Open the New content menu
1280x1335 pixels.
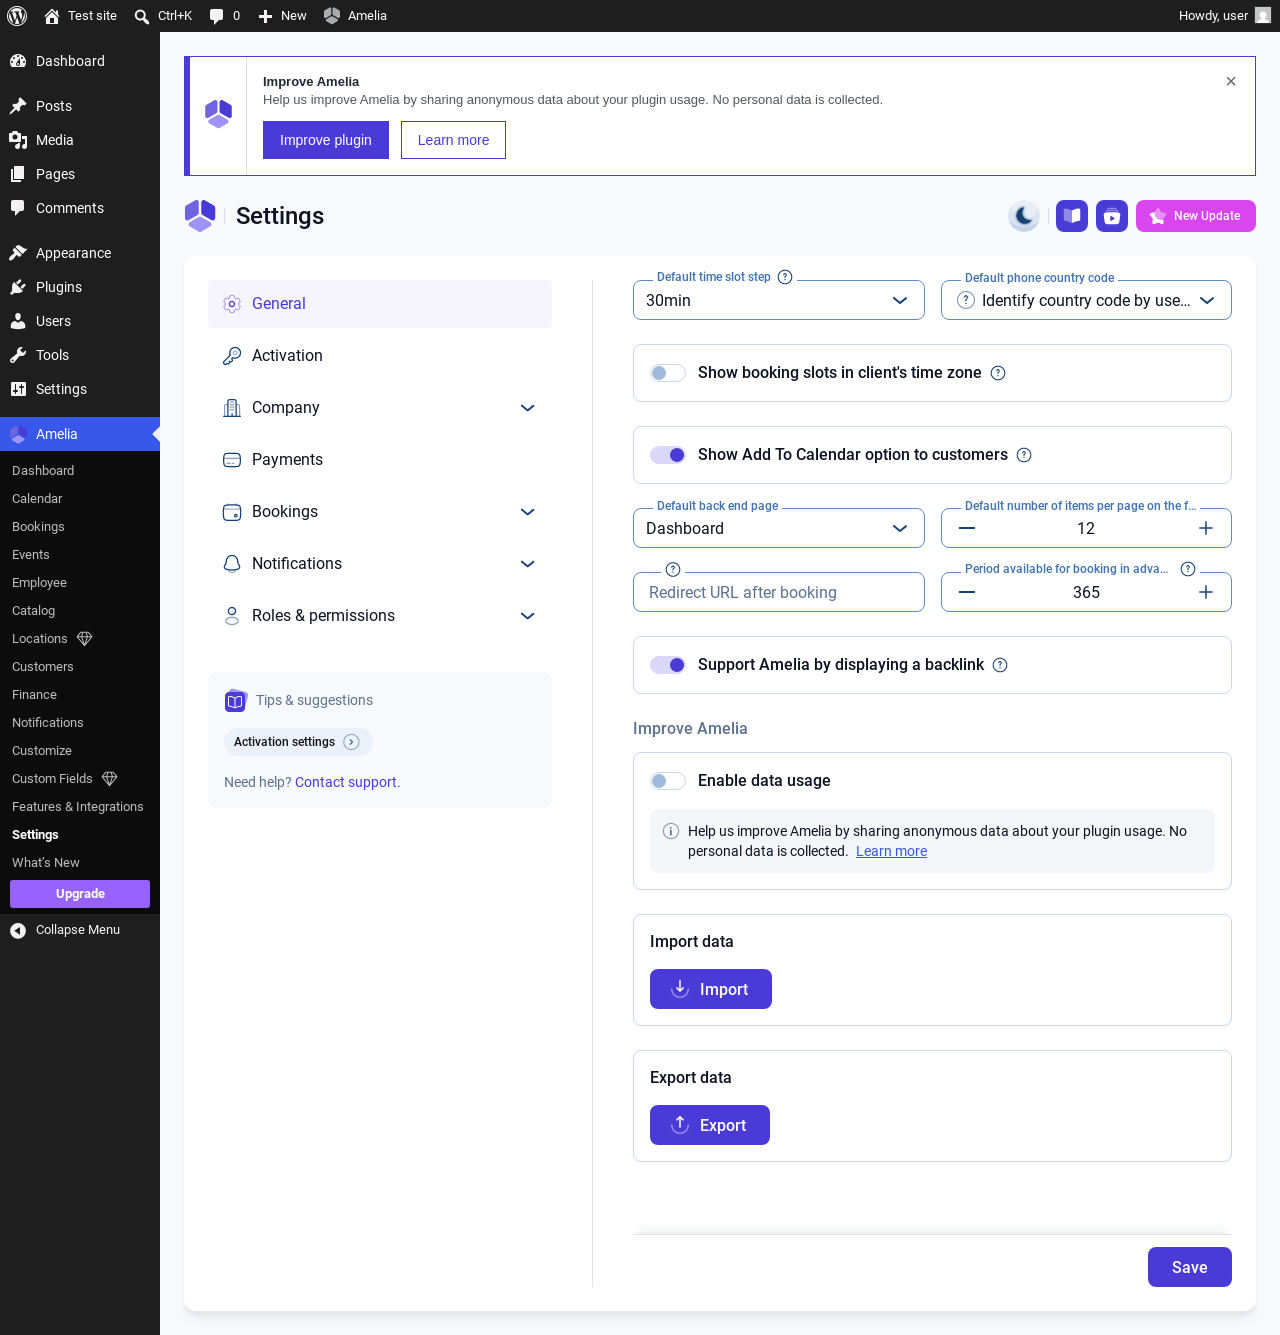tap(282, 16)
